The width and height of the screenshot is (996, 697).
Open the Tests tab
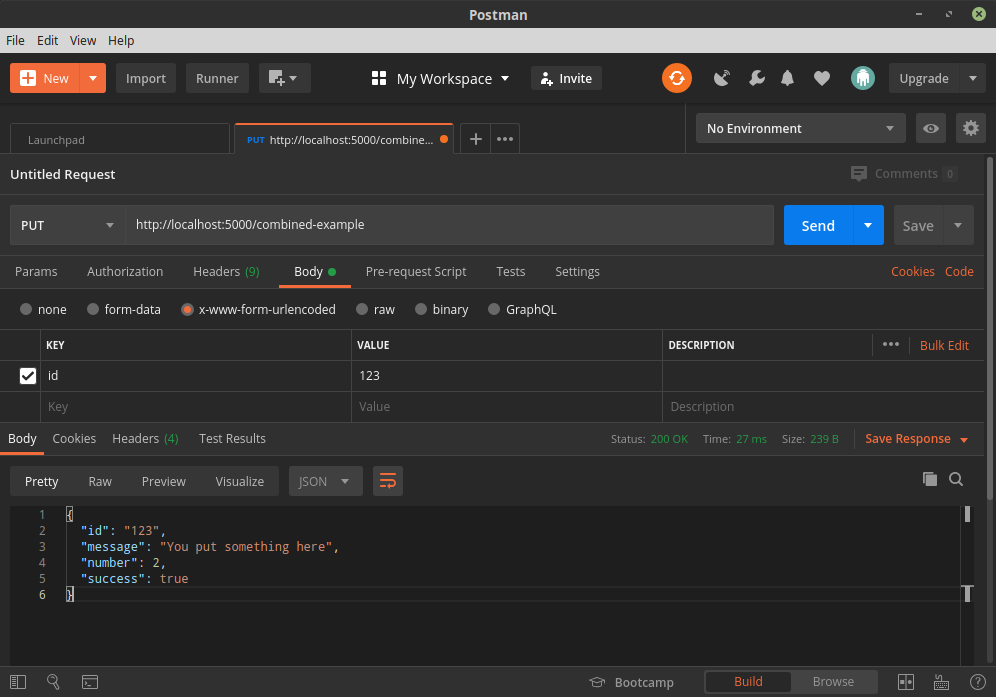tap(510, 271)
